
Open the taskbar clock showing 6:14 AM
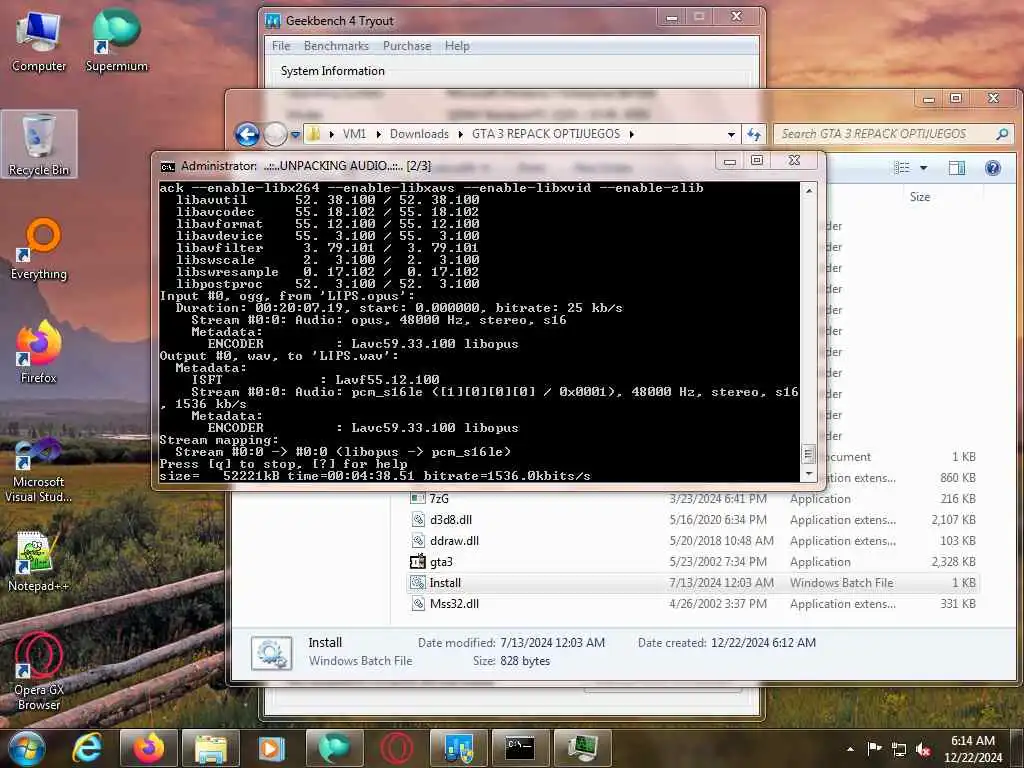(973, 748)
